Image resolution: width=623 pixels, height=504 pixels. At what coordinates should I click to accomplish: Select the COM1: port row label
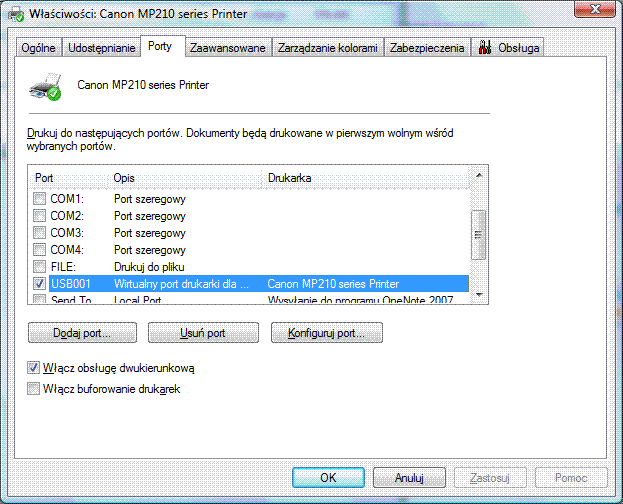tap(67, 198)
